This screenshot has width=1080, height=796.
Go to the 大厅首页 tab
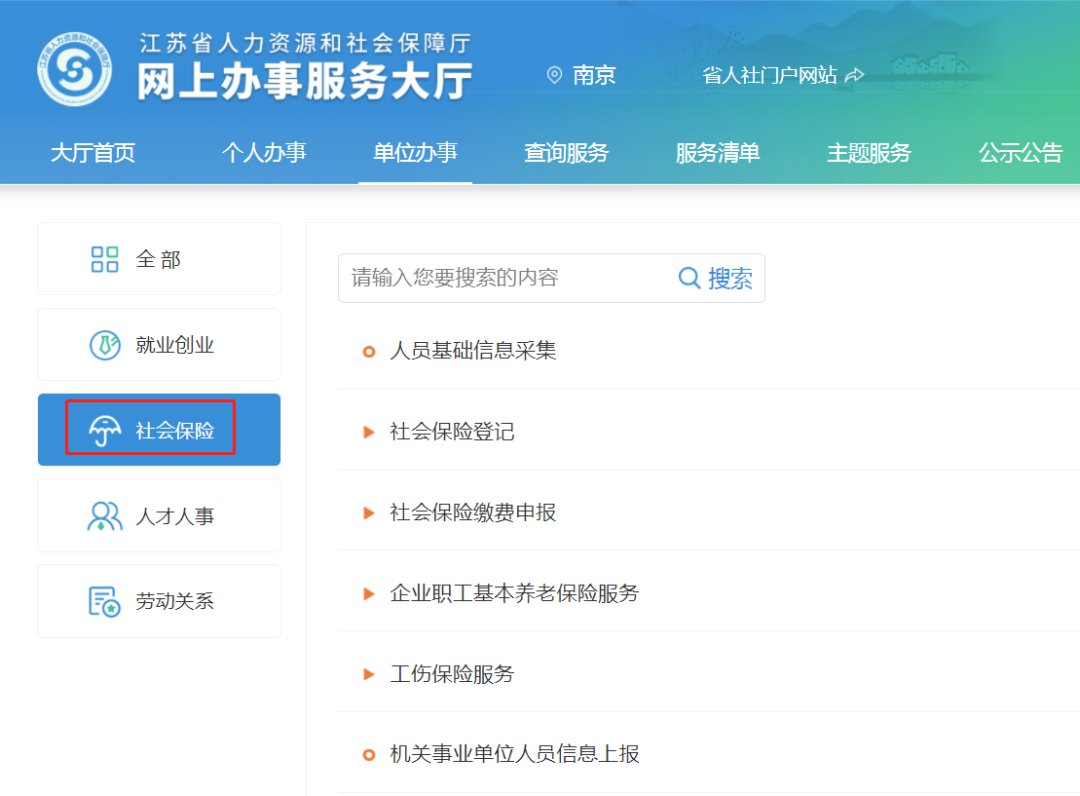coord(93,153)
